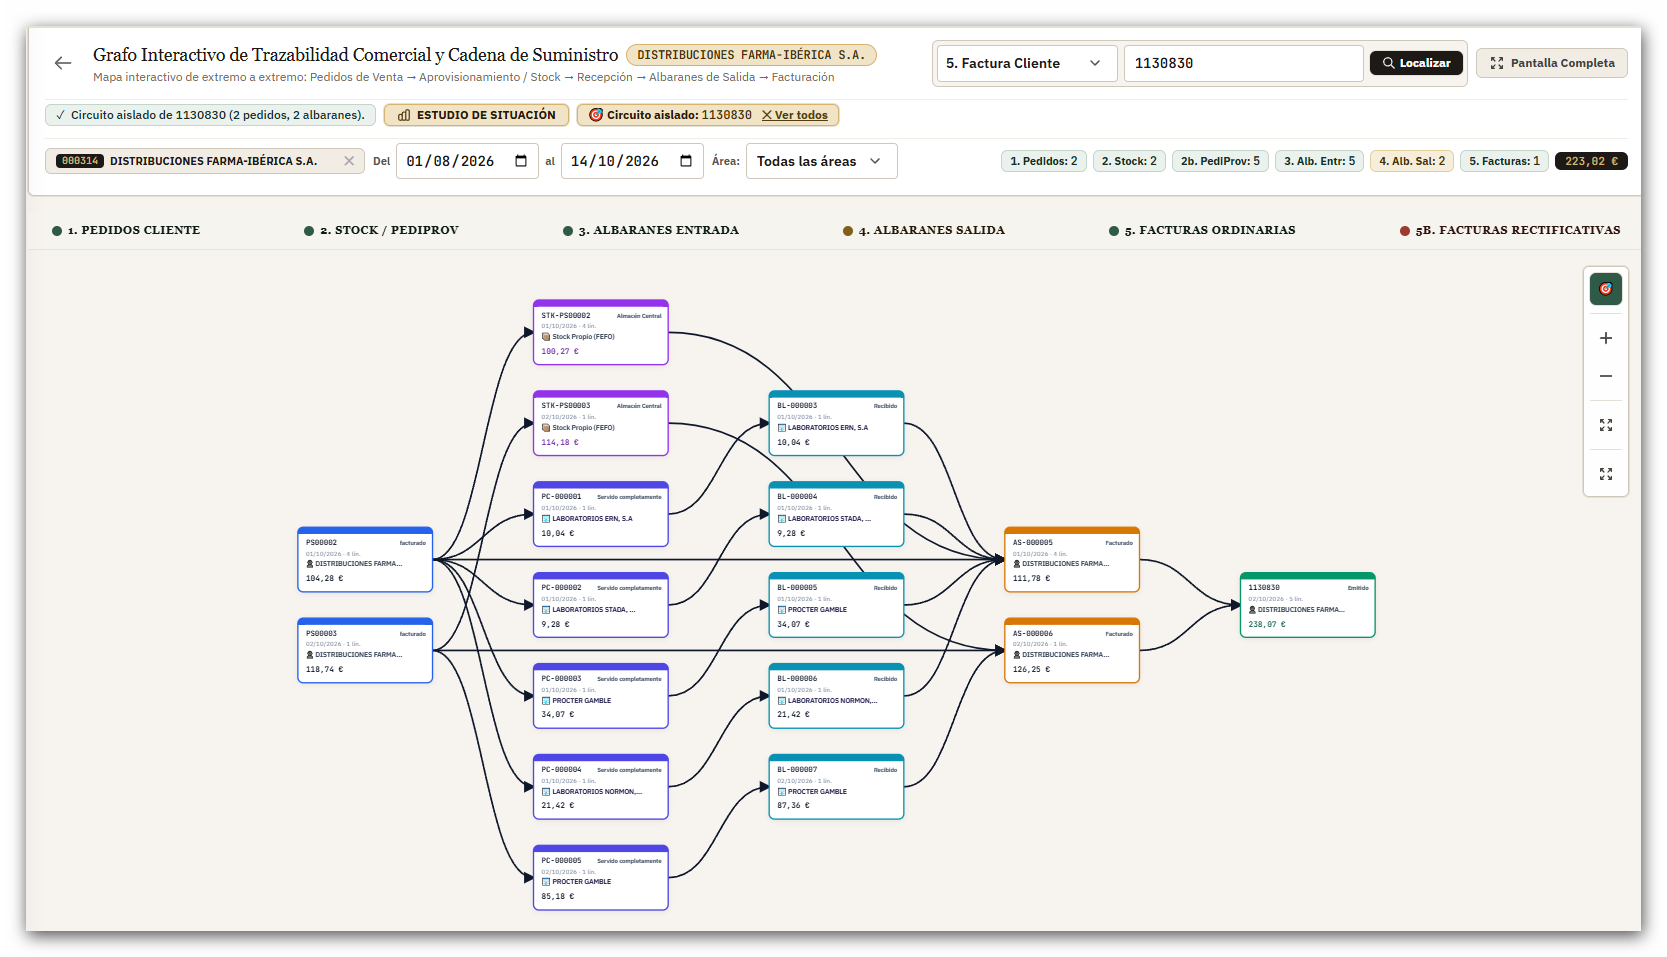This screenshot has width=1667, height=957.
Task: Toggle the 3. Alb. Entr: 5 filter chip
Action: (x=1320, y=161)
